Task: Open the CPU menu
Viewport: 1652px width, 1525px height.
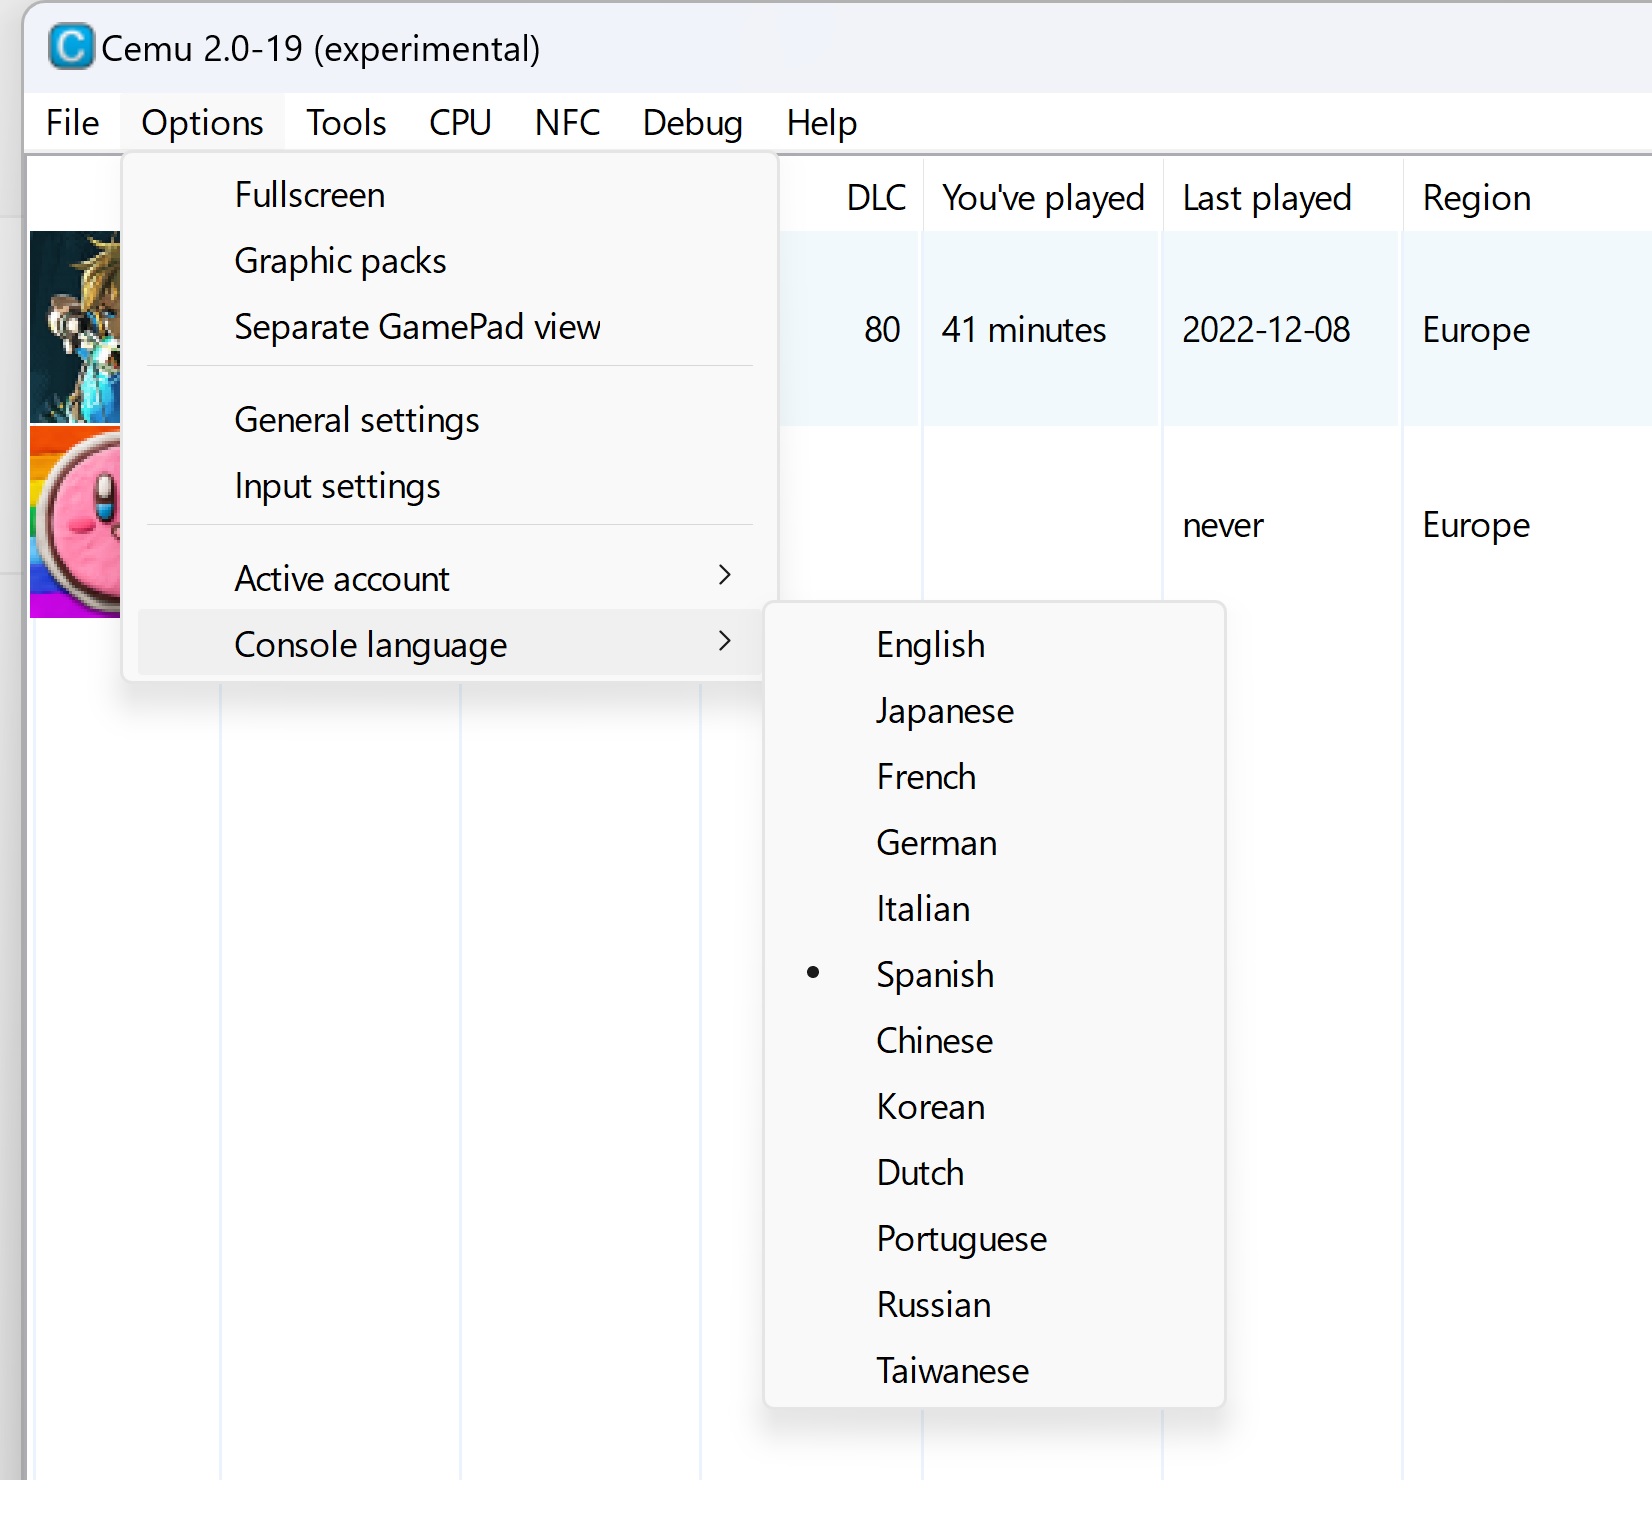Action: [460, 122]
